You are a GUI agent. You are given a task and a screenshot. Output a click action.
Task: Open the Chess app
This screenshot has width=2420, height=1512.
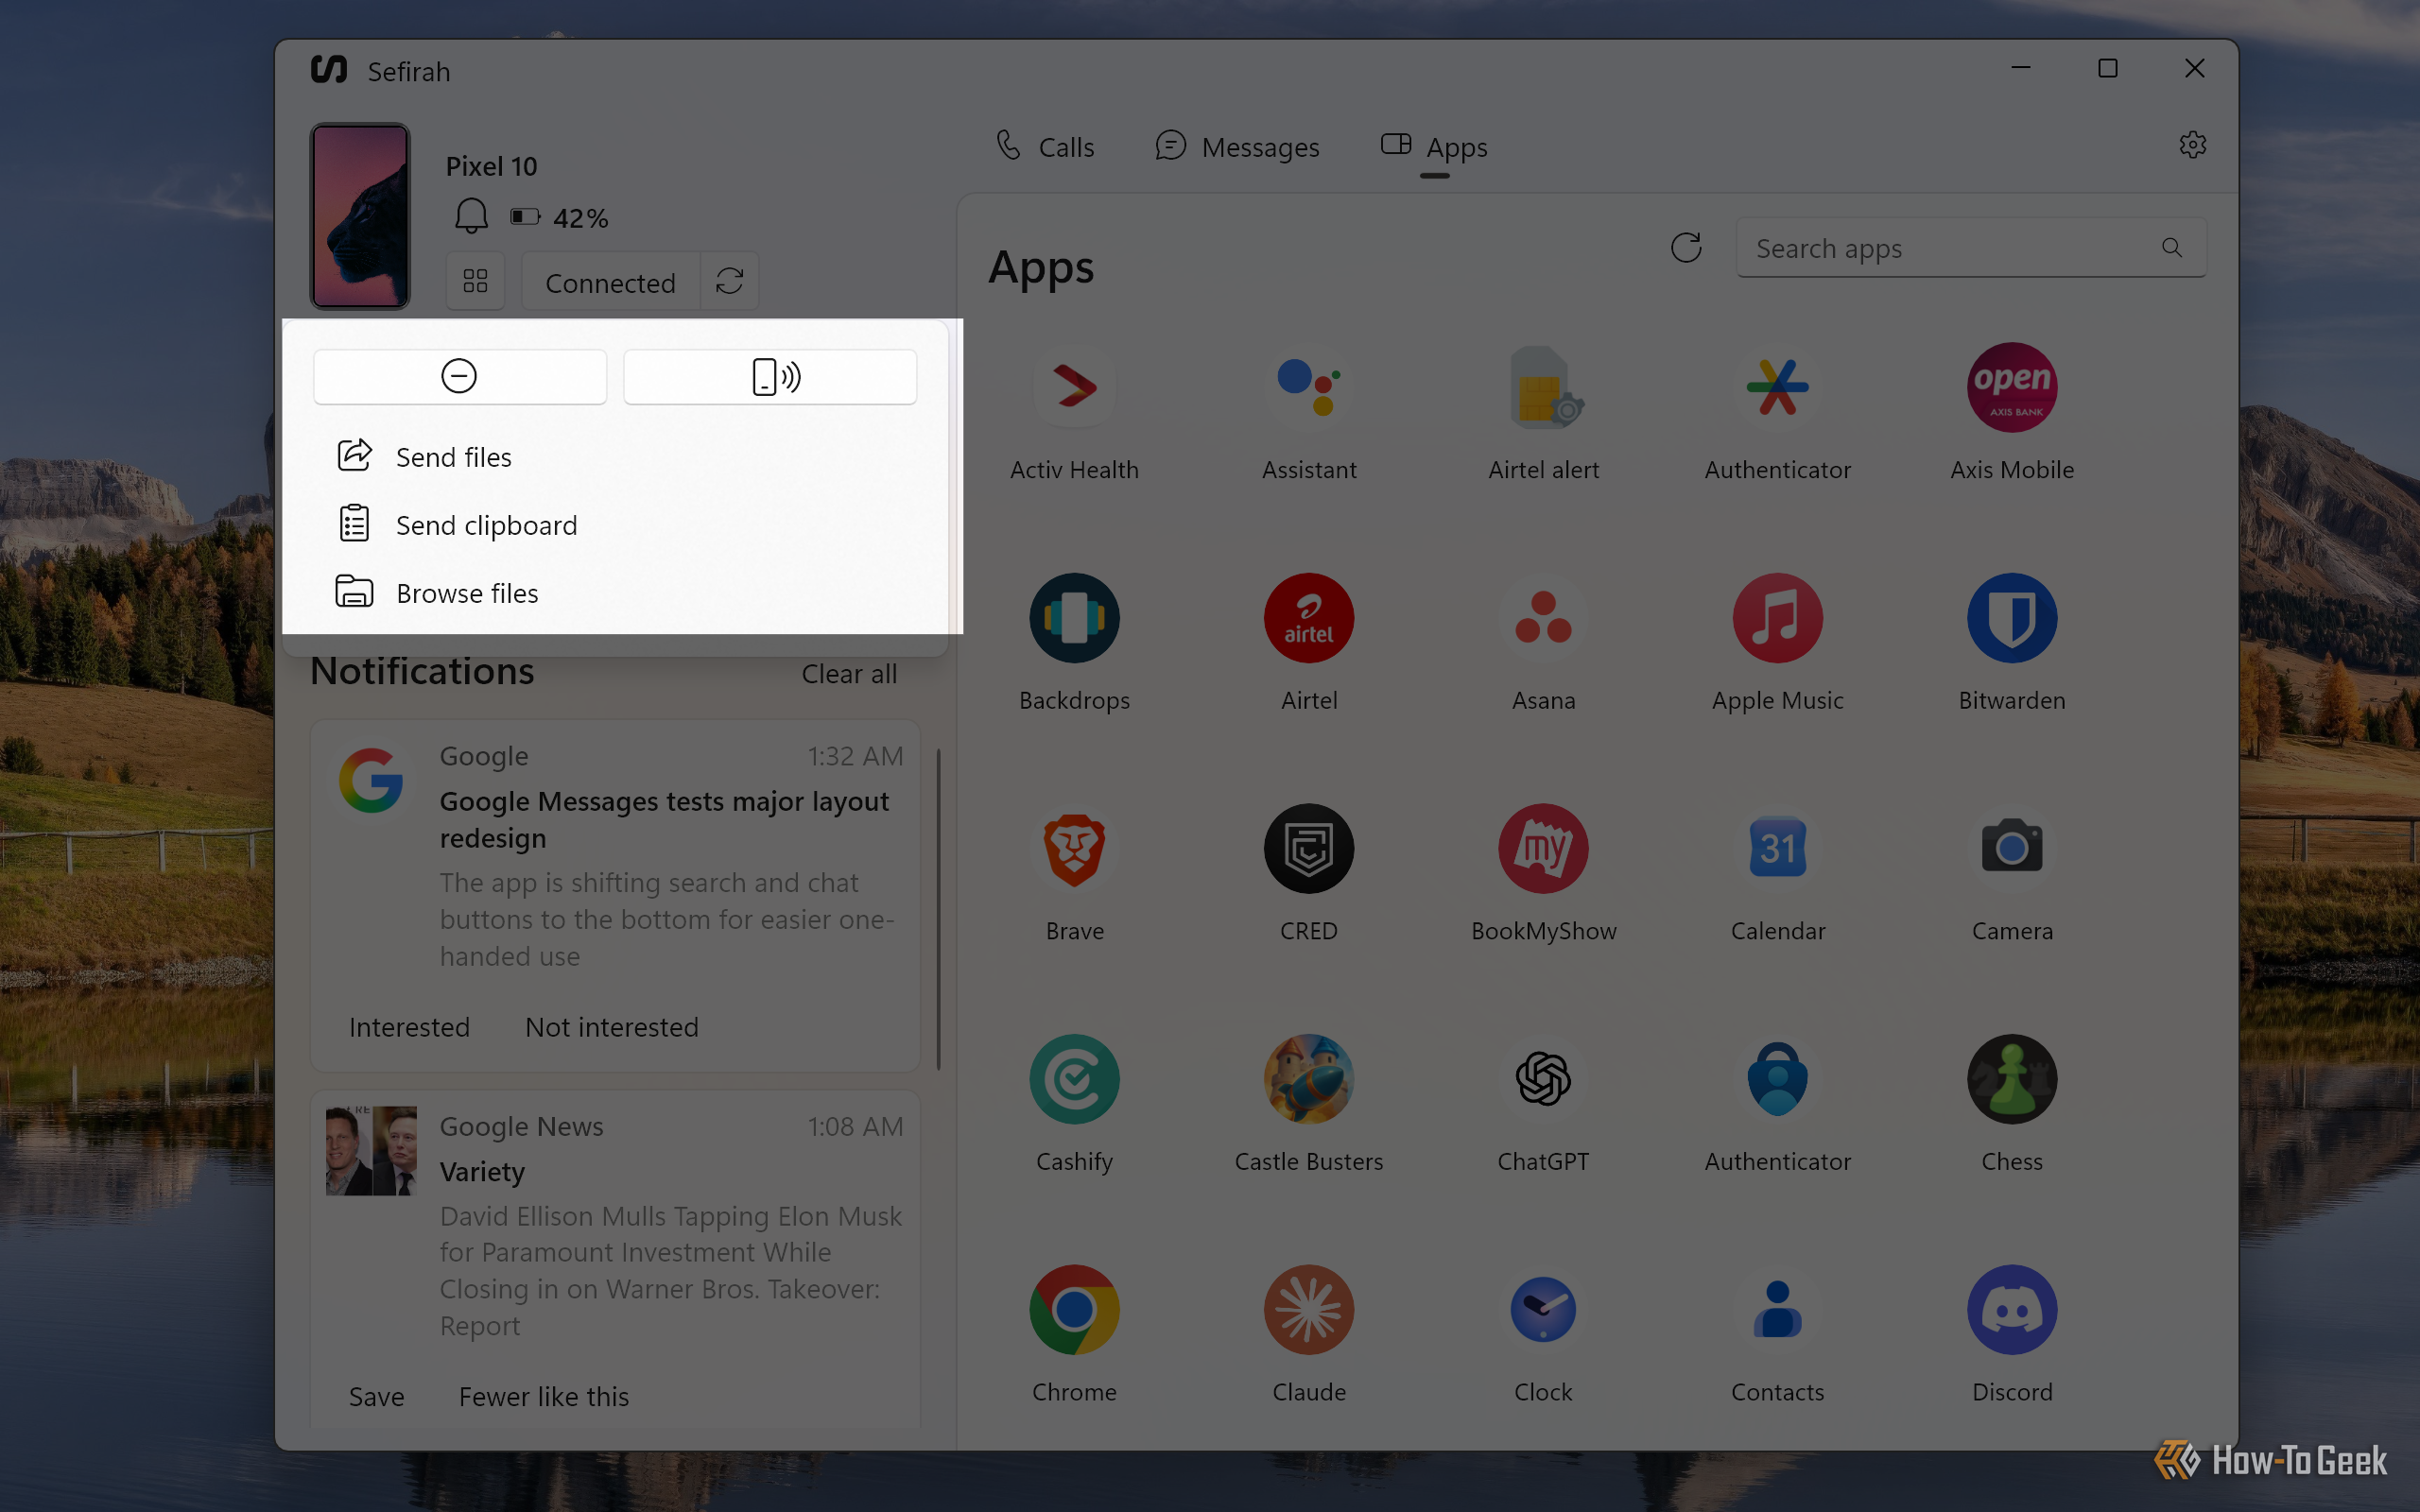point(2012,1104)
